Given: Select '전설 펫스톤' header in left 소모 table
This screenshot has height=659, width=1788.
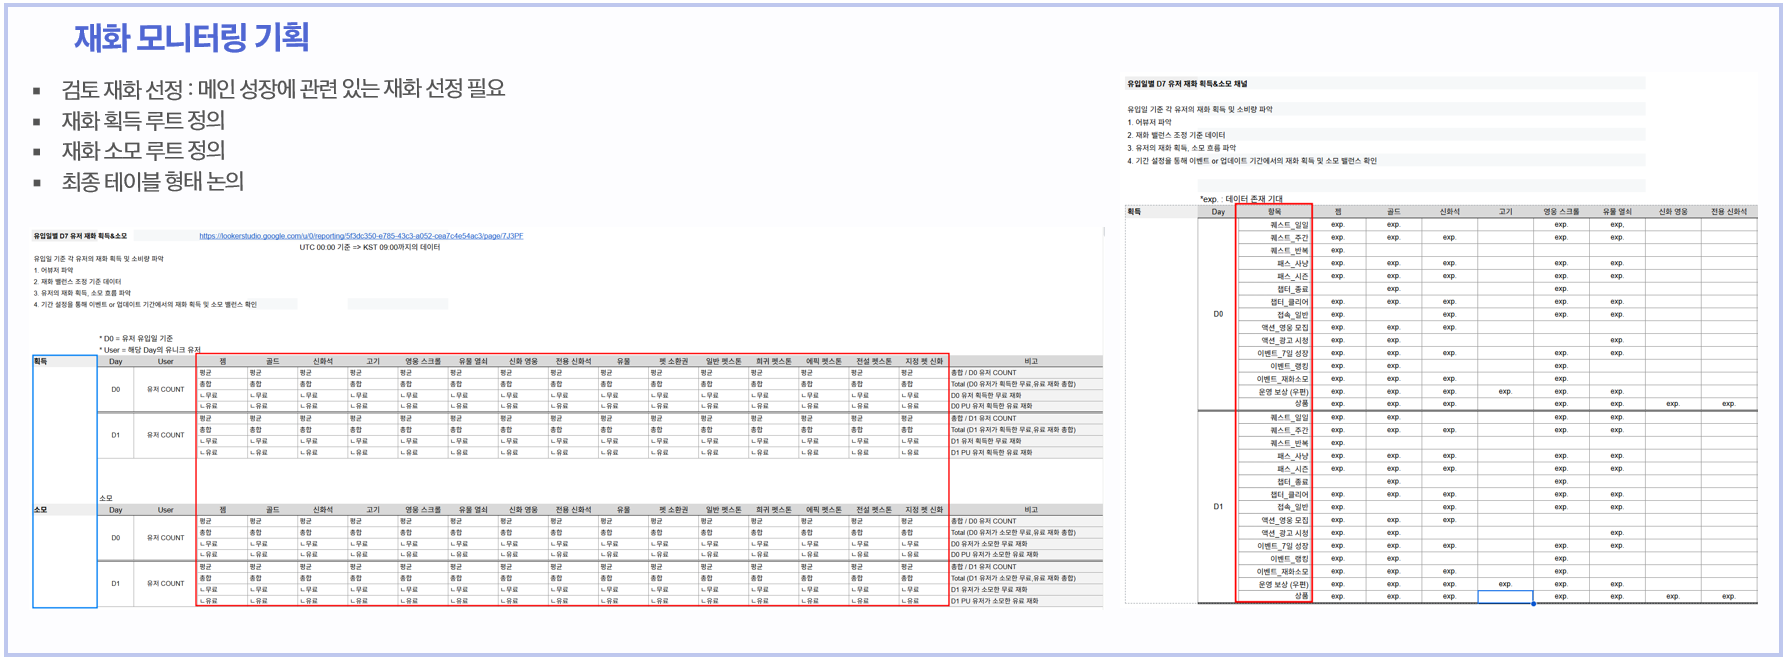Looking at the screenshot, I should point(873,510).
